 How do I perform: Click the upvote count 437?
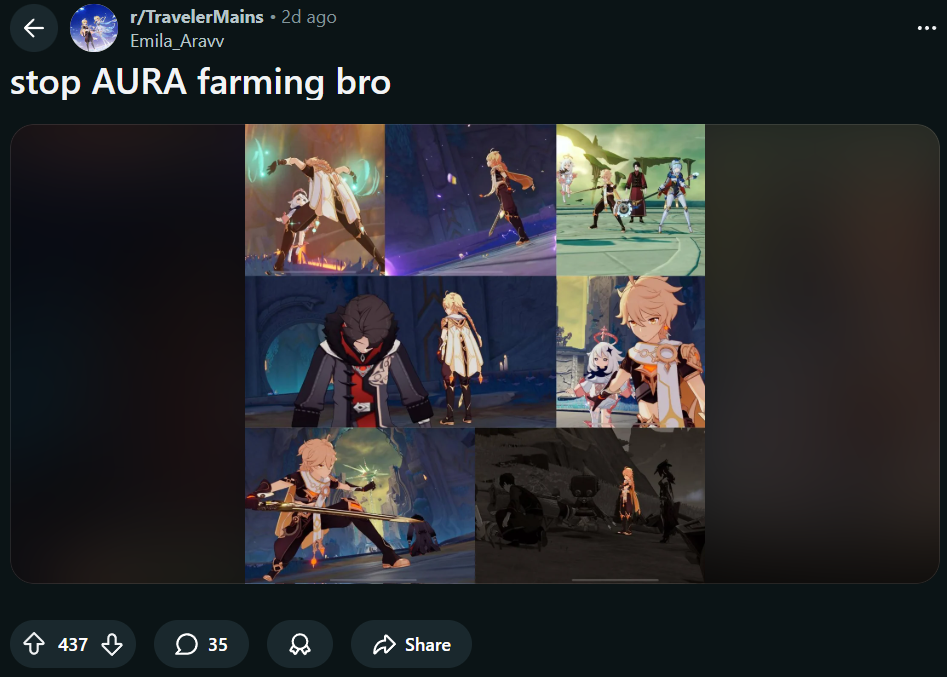tap(73, 644)
